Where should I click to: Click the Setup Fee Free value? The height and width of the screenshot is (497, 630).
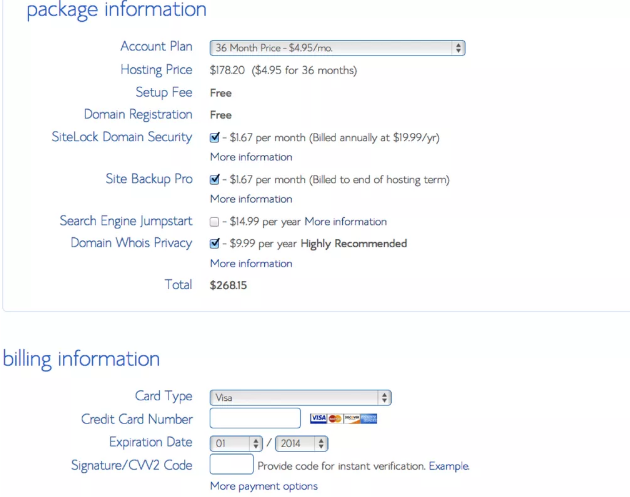[x=221, y=93]
